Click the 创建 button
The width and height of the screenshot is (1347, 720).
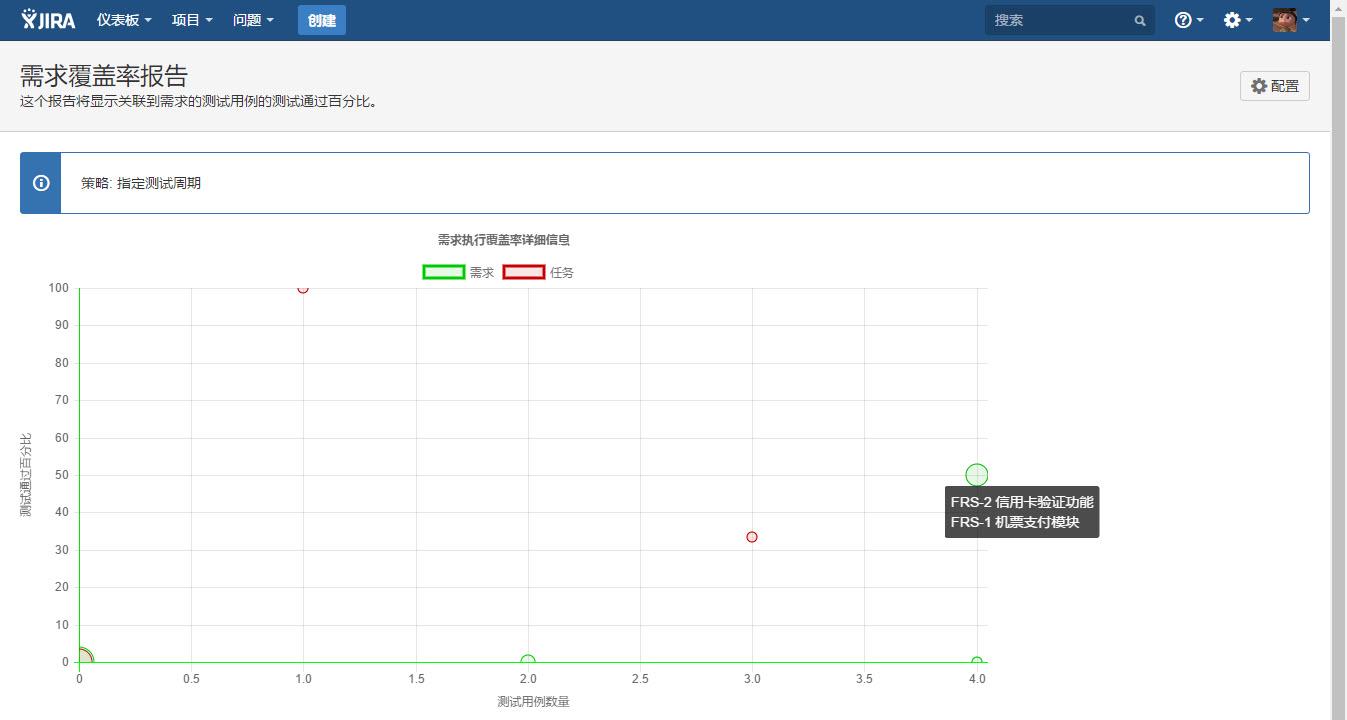click(322, 20)
